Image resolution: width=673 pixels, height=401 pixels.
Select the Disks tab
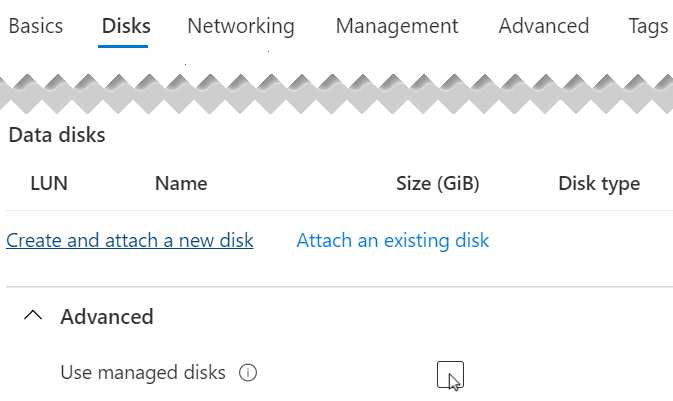pyautogui.click(x=126, y=26)
